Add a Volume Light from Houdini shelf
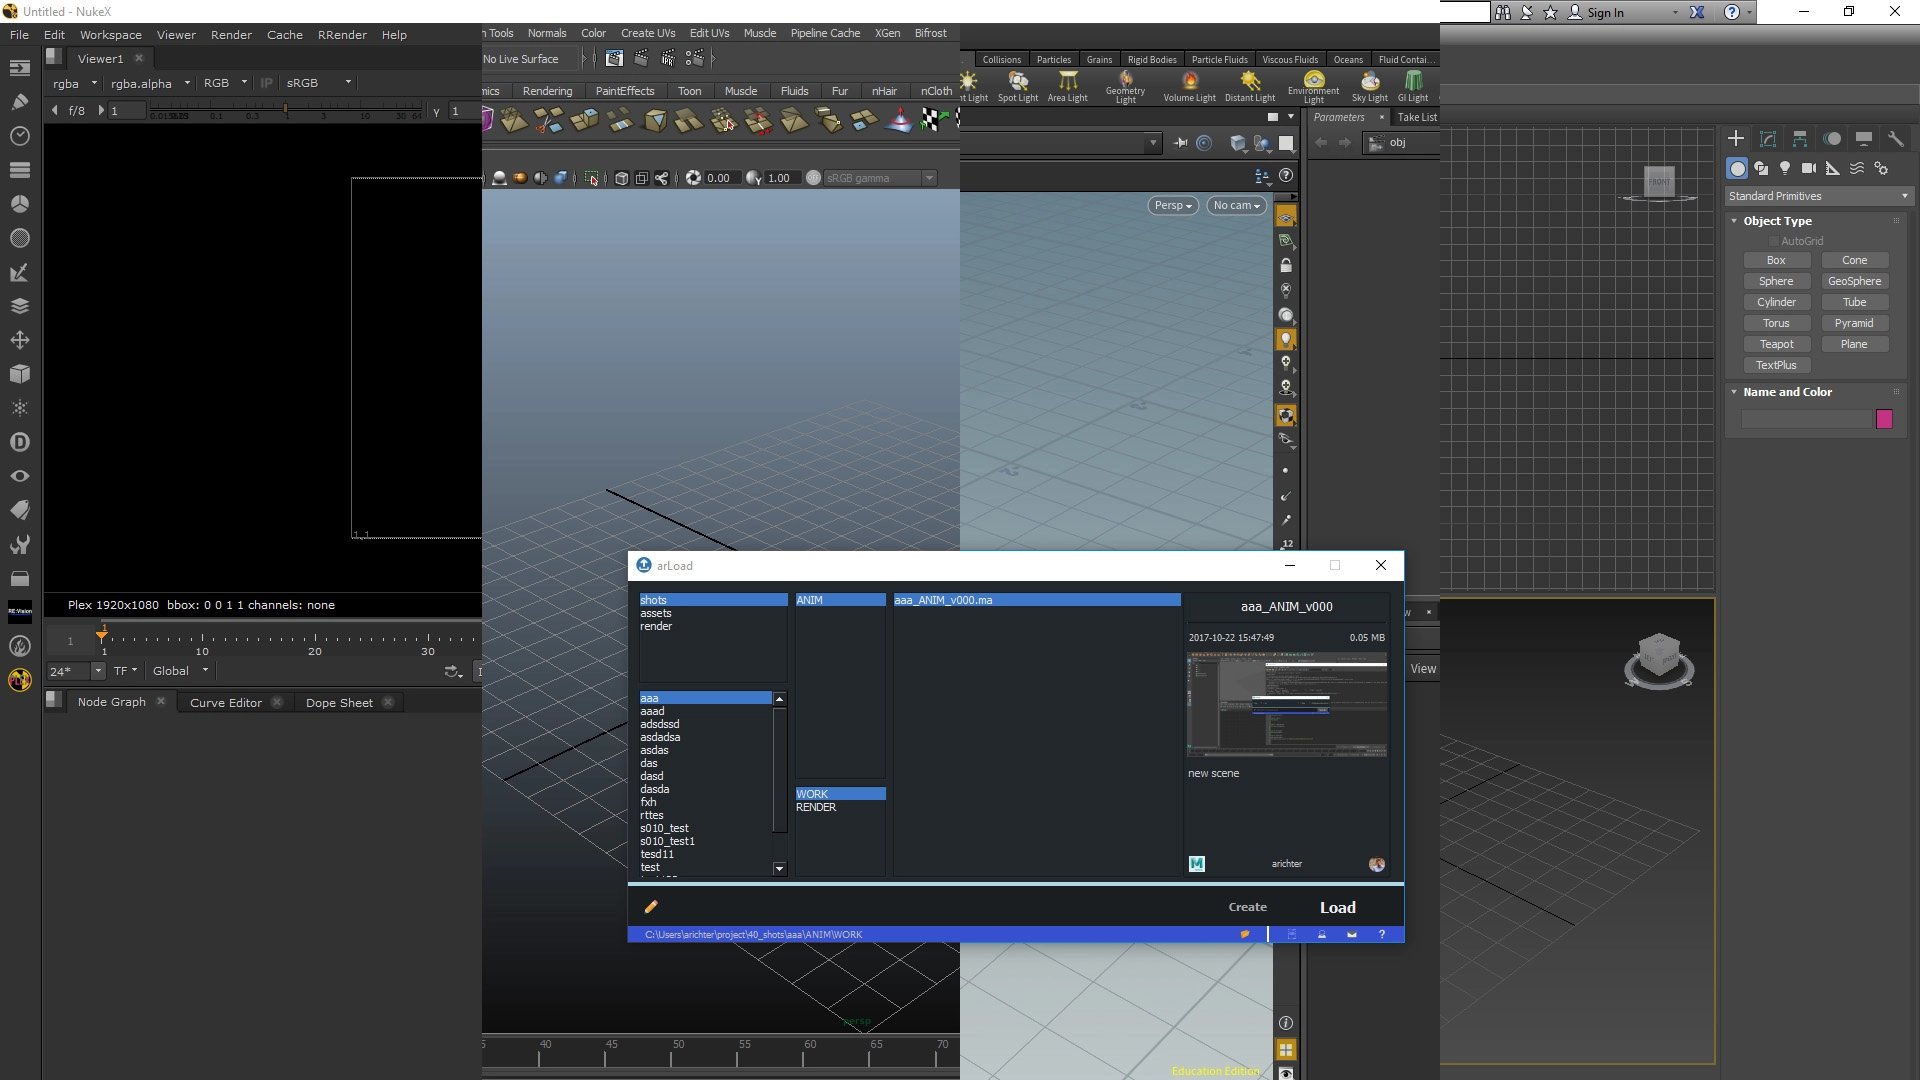This screenshot has width=1920, height=1080. (x=1190, y=86)
